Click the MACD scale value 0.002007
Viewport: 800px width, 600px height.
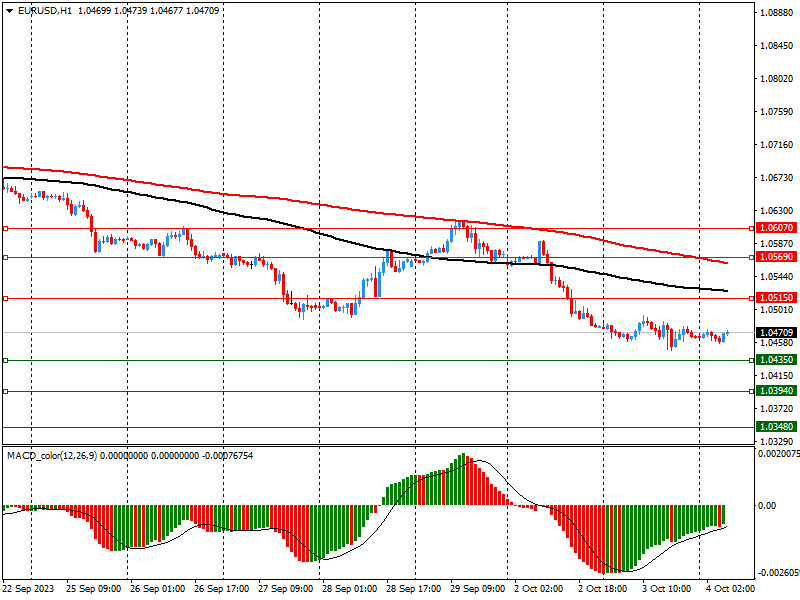pyautogui.click(x=778, y=455)
